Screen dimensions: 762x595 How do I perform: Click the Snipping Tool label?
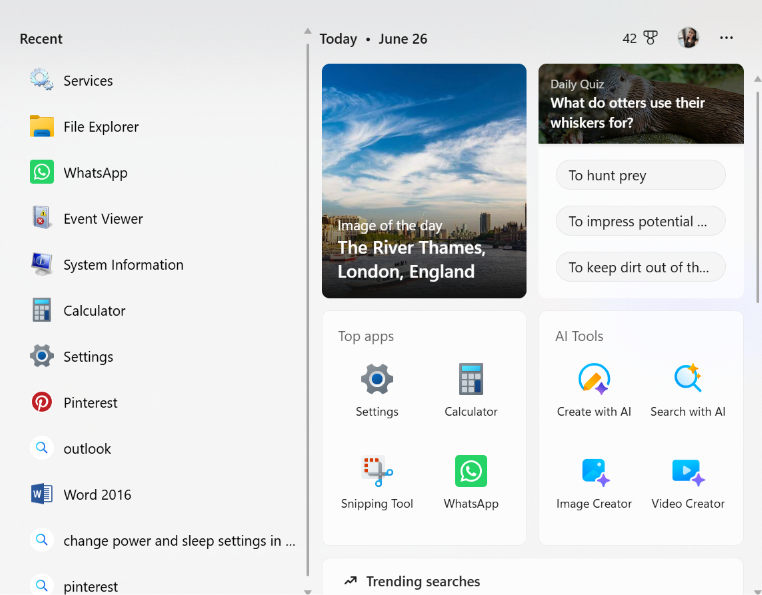coord(377,504)
